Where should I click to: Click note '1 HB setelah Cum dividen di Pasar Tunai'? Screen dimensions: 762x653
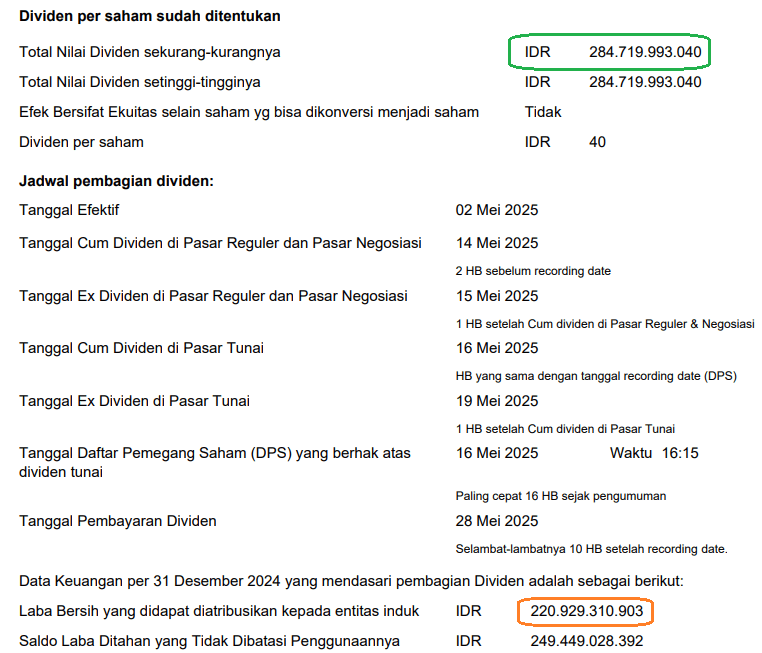565,429
